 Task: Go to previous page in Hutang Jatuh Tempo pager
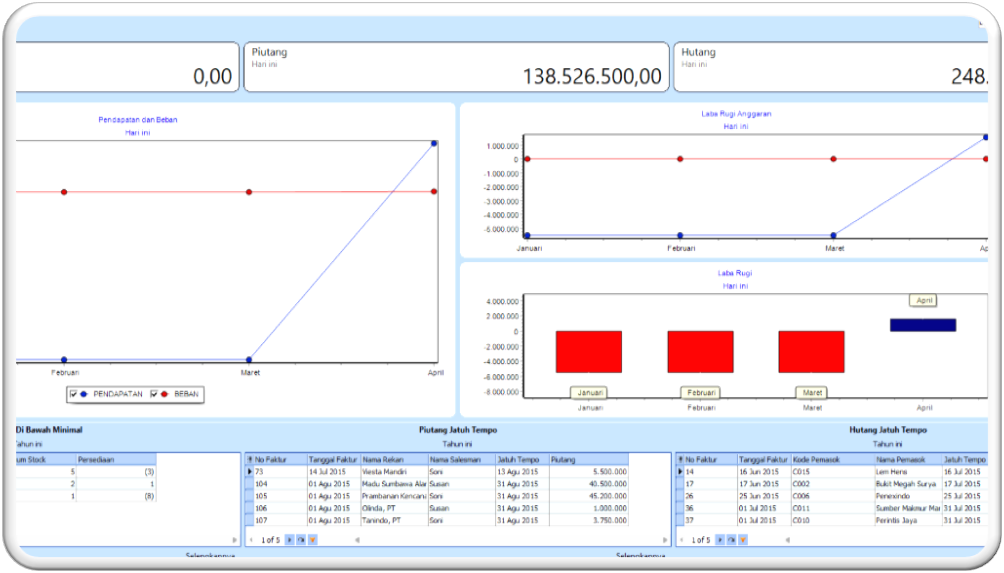(681, 540)
